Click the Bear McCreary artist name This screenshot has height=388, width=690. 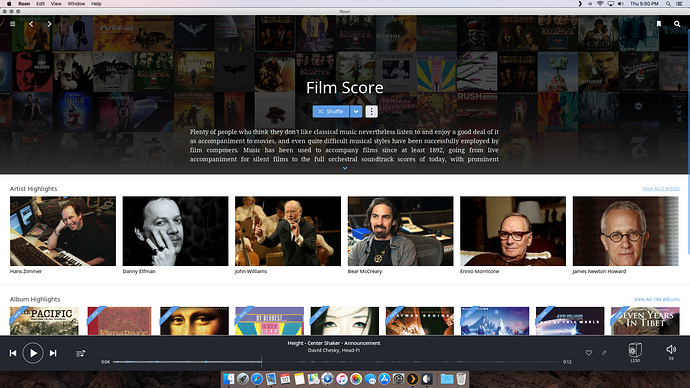pos(365,271)
